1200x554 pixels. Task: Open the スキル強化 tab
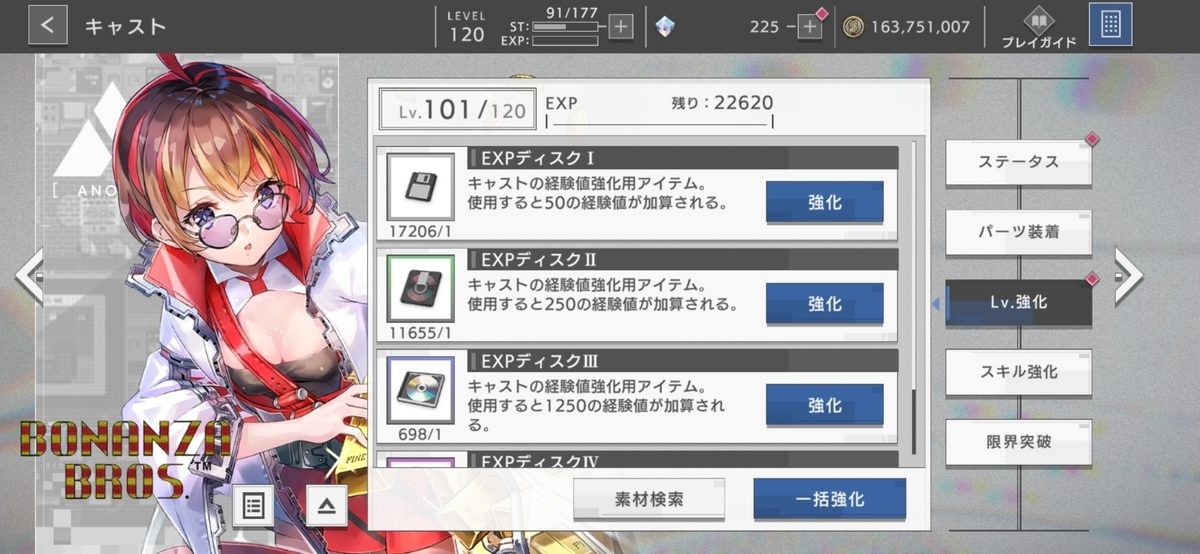click(x=1018, y=372)
